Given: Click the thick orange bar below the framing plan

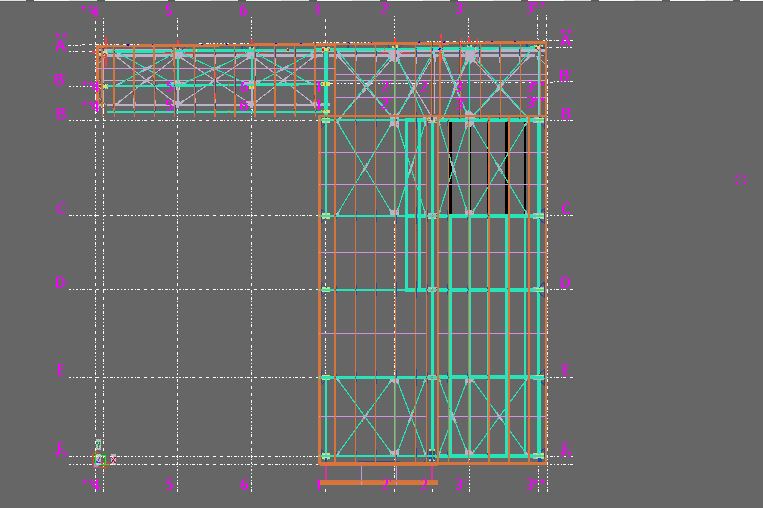Looking at the screenshot, I should (x=378, y=482).
